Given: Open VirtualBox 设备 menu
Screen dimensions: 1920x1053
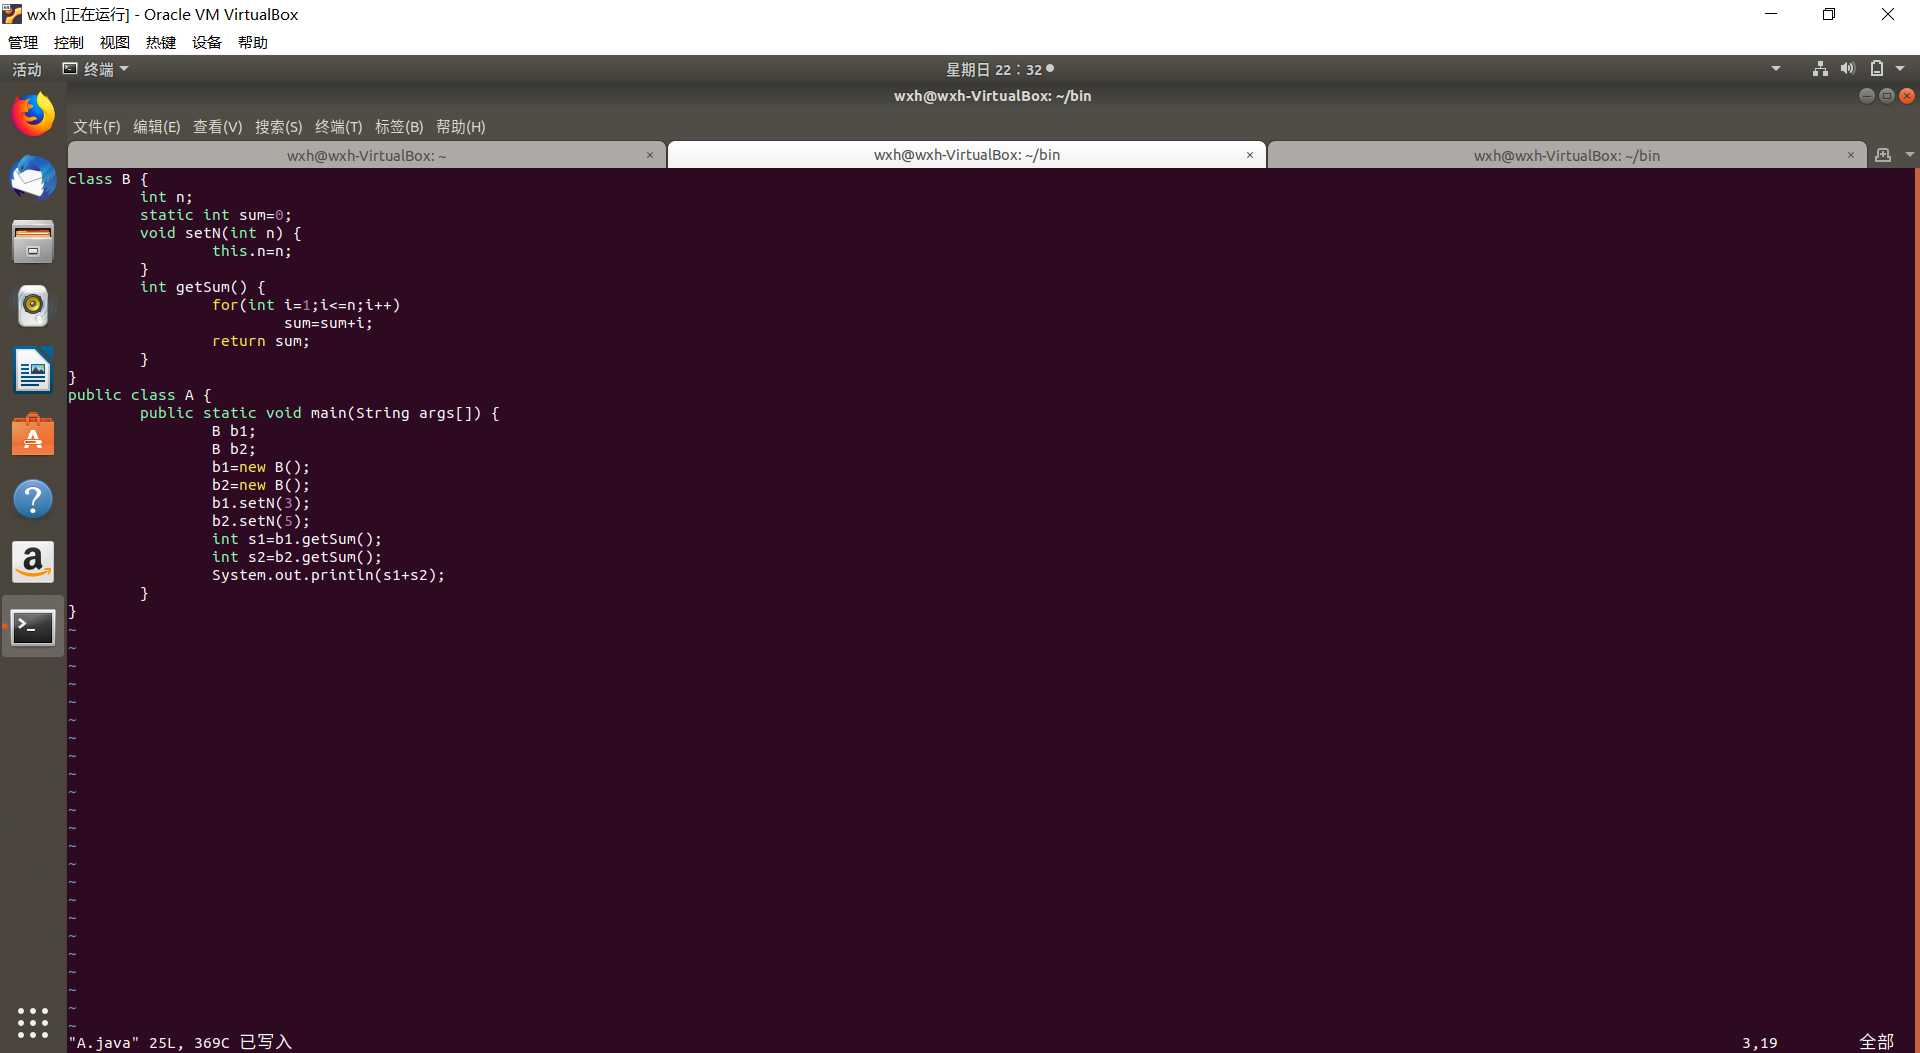Looking at the screenshot, I should tap(207, 42).
